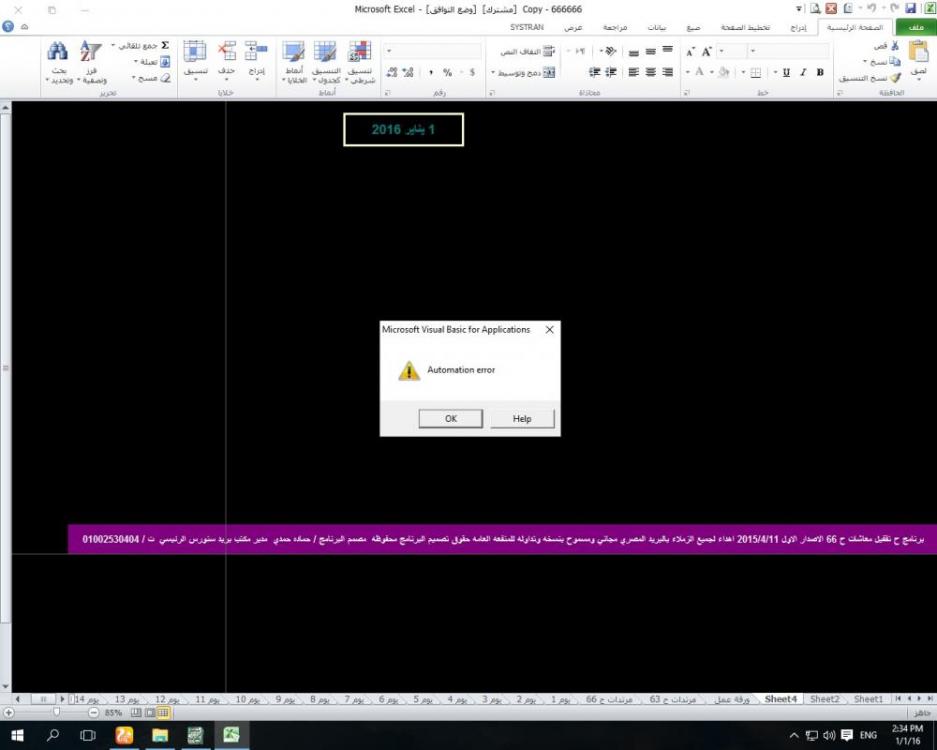Viewport: 937px width, 750px height.
Task: Click the Paste clipboard icon
Action: coord(919,51)
